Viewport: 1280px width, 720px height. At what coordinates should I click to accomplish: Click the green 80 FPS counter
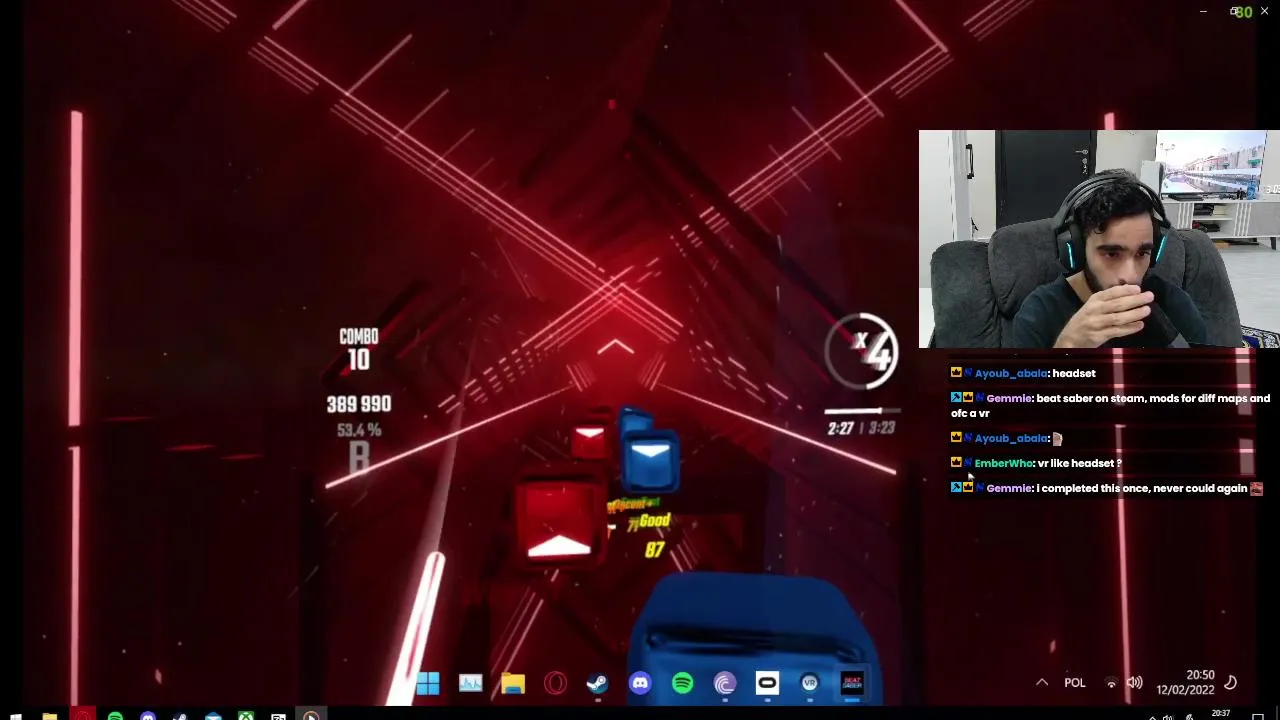1243,12
